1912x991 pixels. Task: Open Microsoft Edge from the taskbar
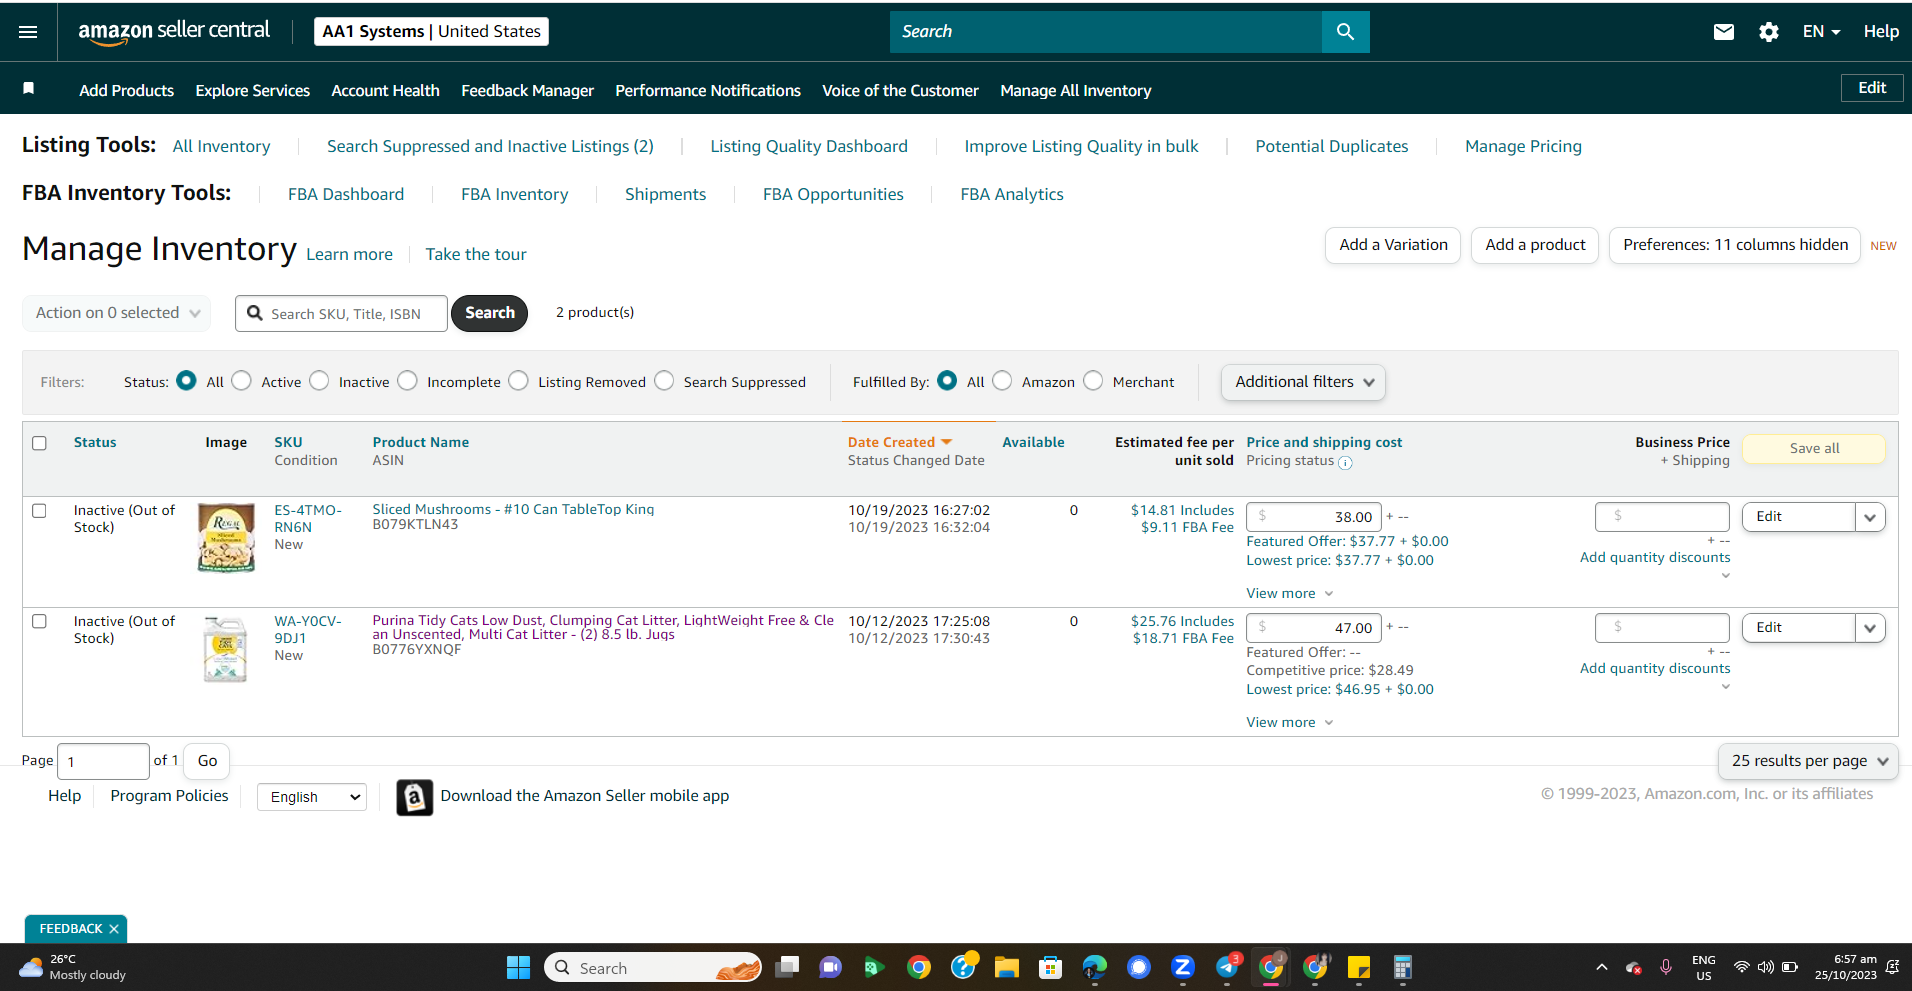coord(1094,967)
